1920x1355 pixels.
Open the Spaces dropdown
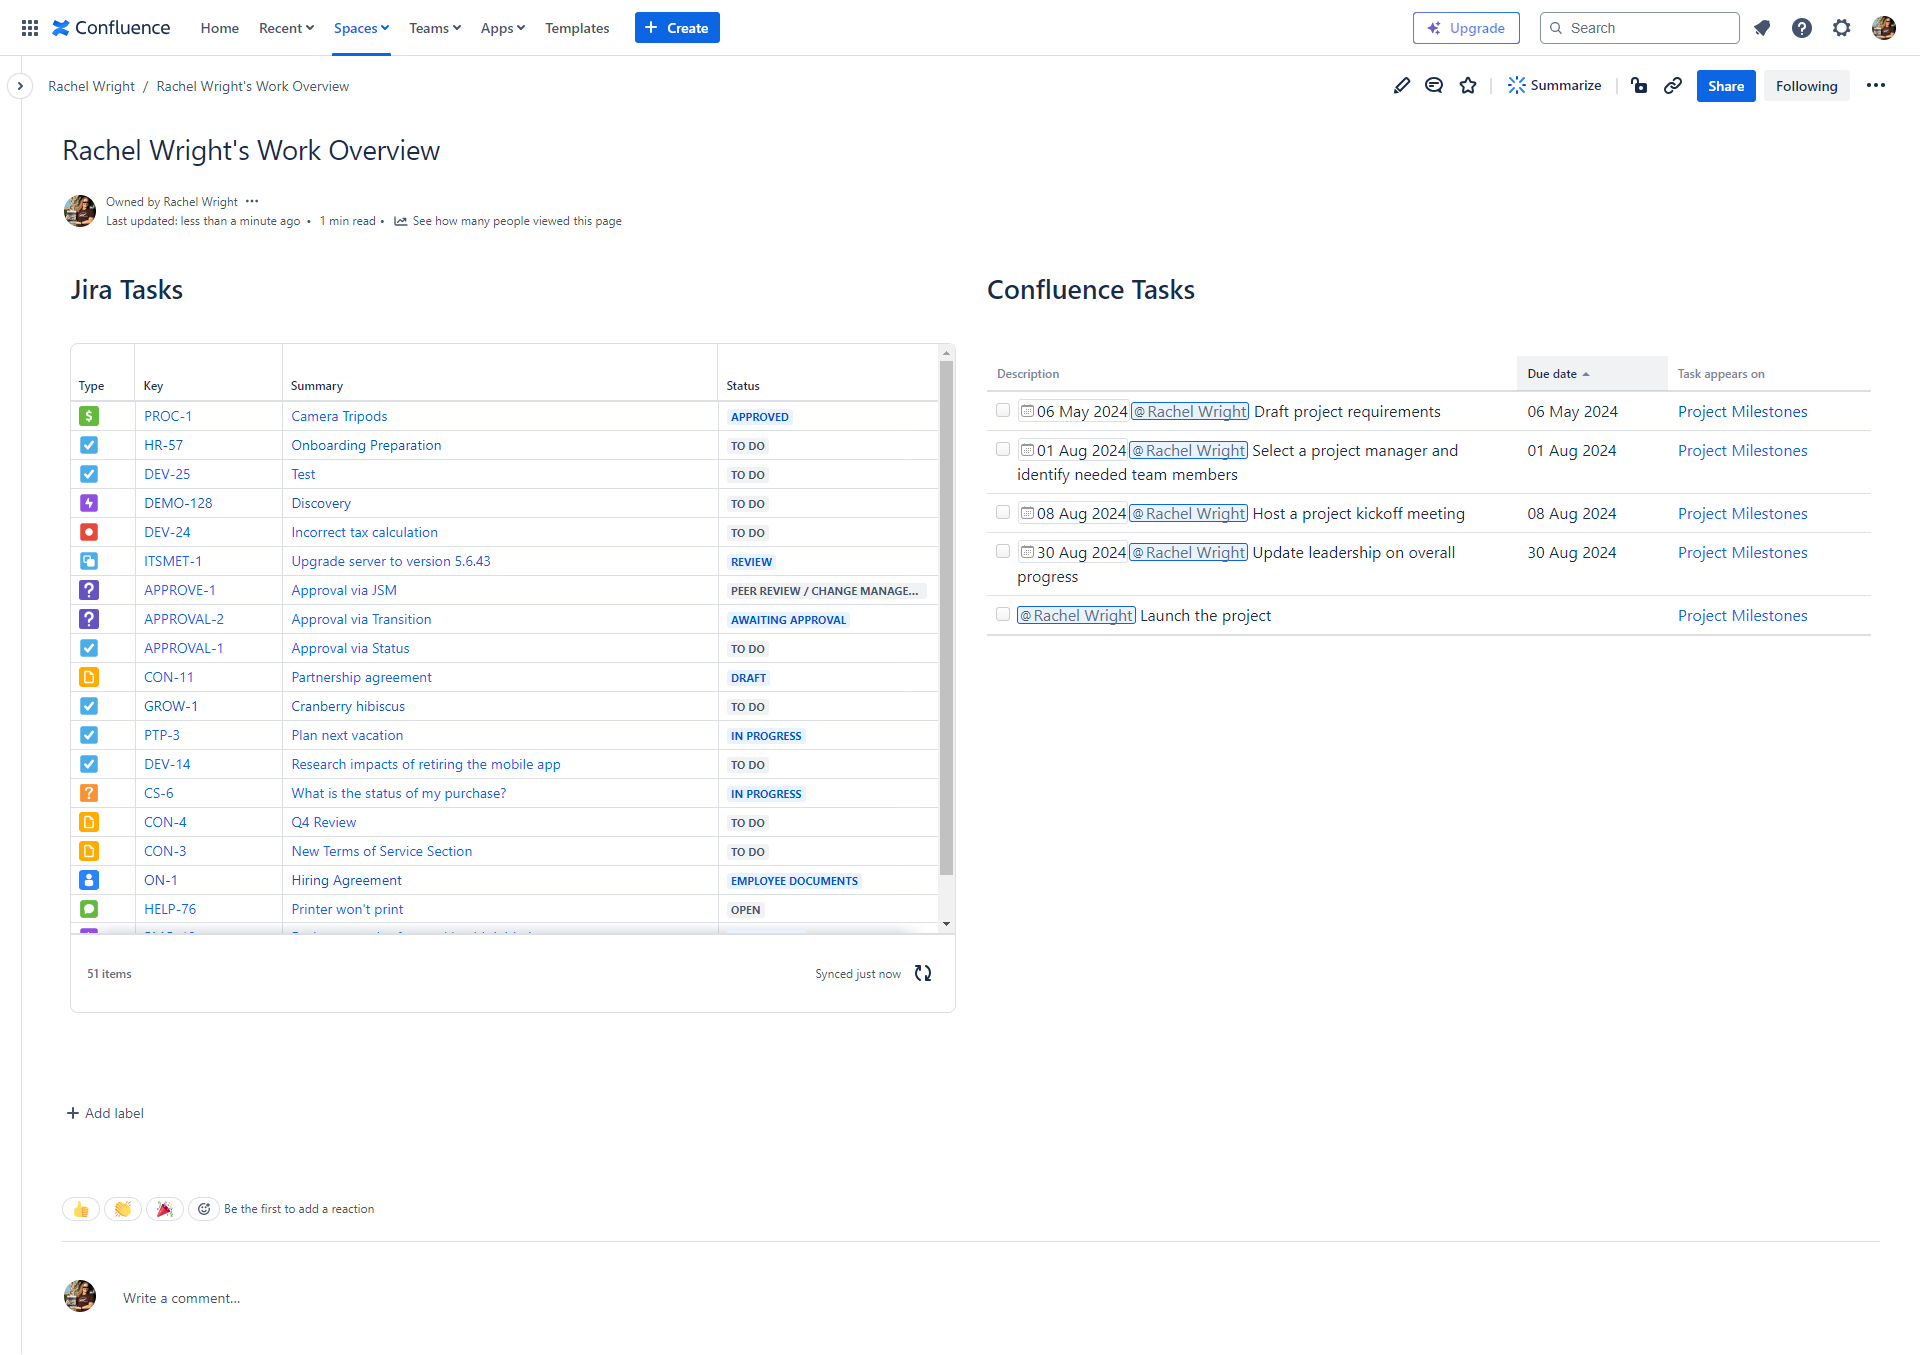point(361,28)
